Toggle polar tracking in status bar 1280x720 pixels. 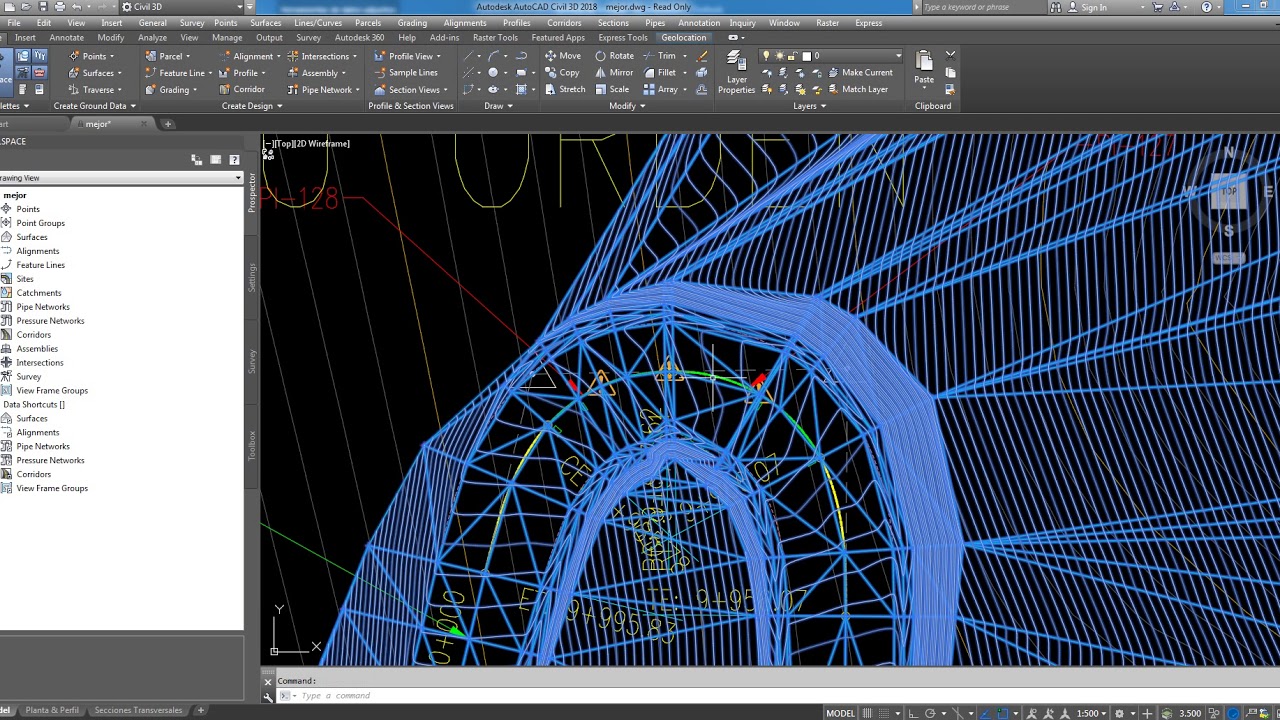(x=929, y=713)
